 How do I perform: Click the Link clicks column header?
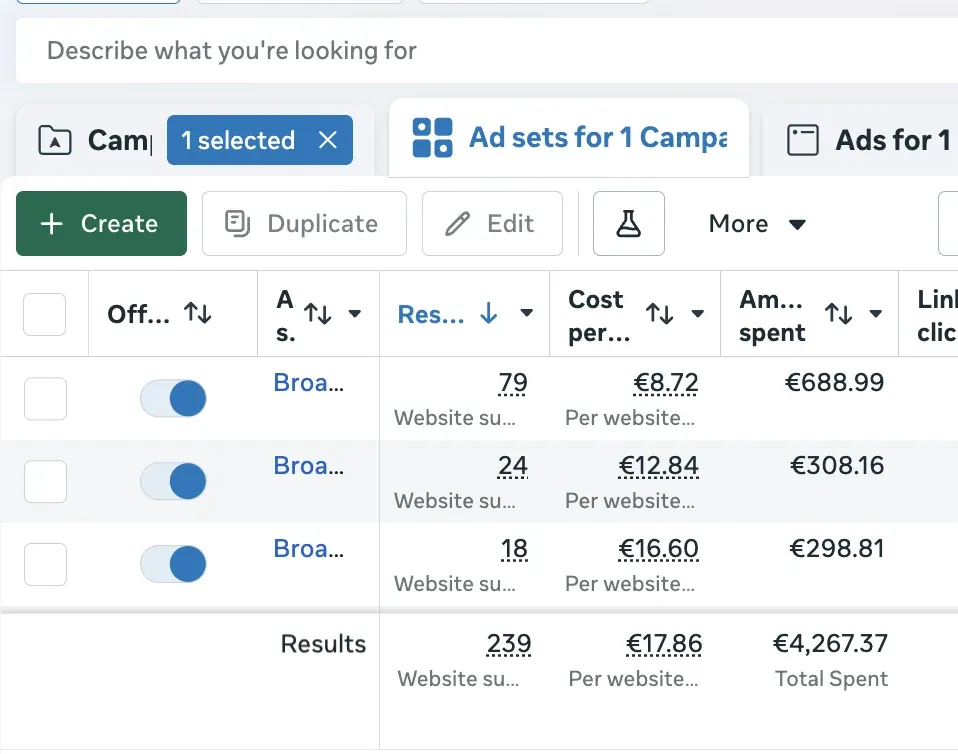tap(937, 316)
